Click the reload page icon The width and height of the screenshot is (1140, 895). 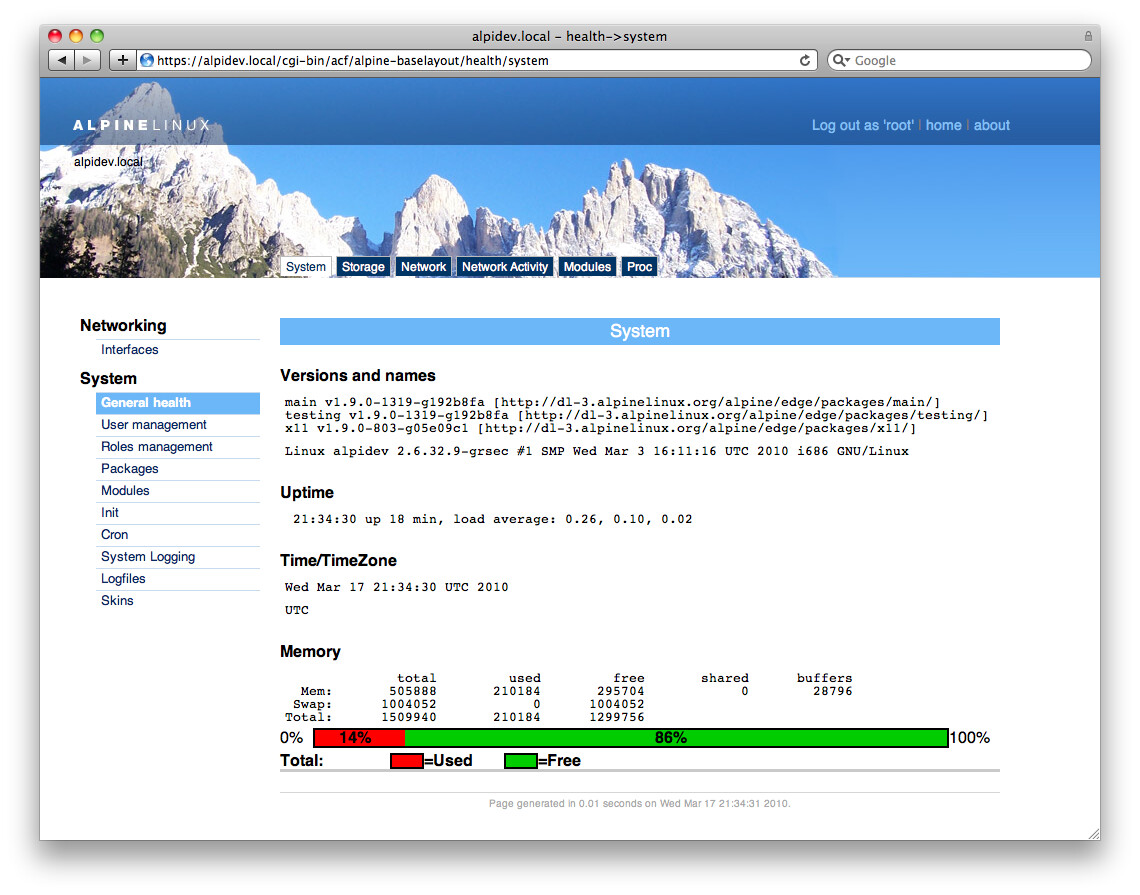click(805, 60)
